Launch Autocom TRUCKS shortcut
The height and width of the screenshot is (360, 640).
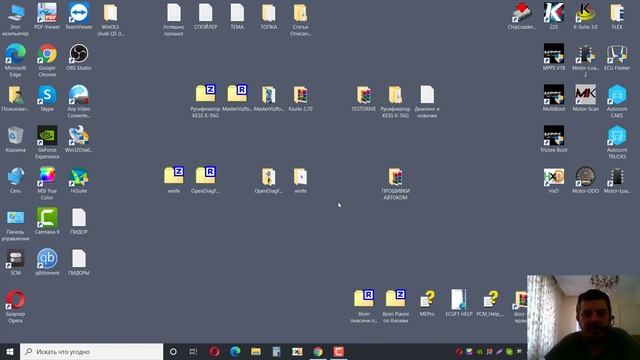click(617, 136)
